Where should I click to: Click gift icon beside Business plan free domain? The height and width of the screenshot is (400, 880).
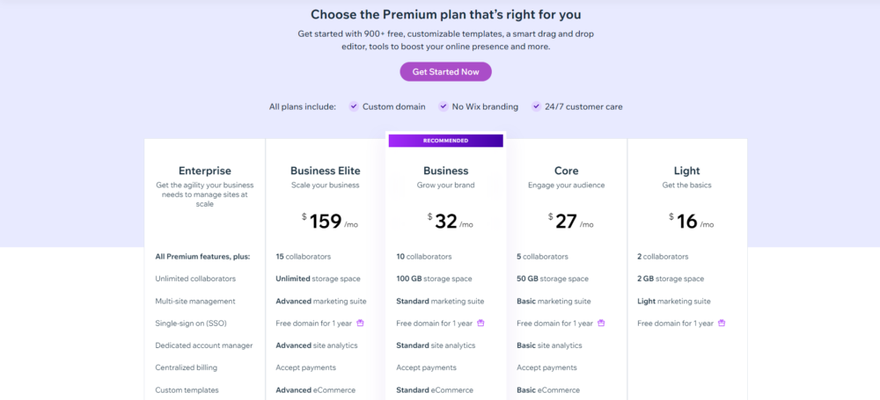[480, 323]
